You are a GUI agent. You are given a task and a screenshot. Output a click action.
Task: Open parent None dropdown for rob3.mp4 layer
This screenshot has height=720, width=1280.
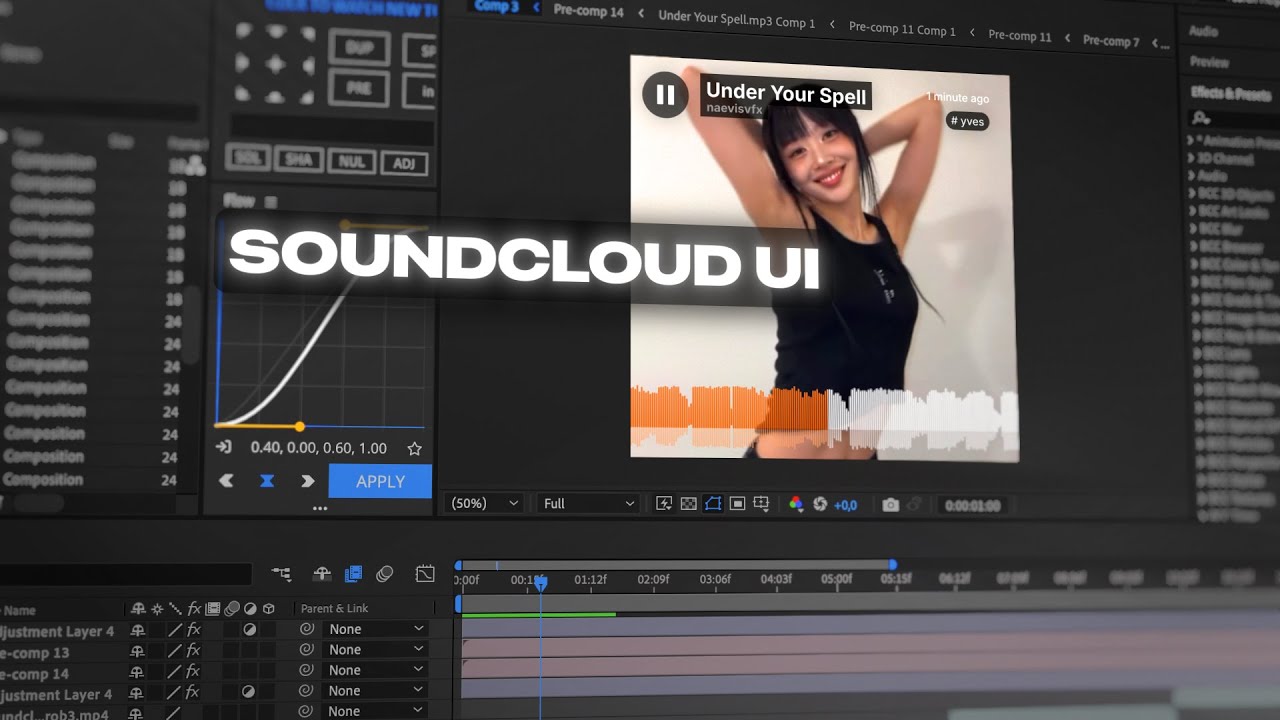pos(376,712)
